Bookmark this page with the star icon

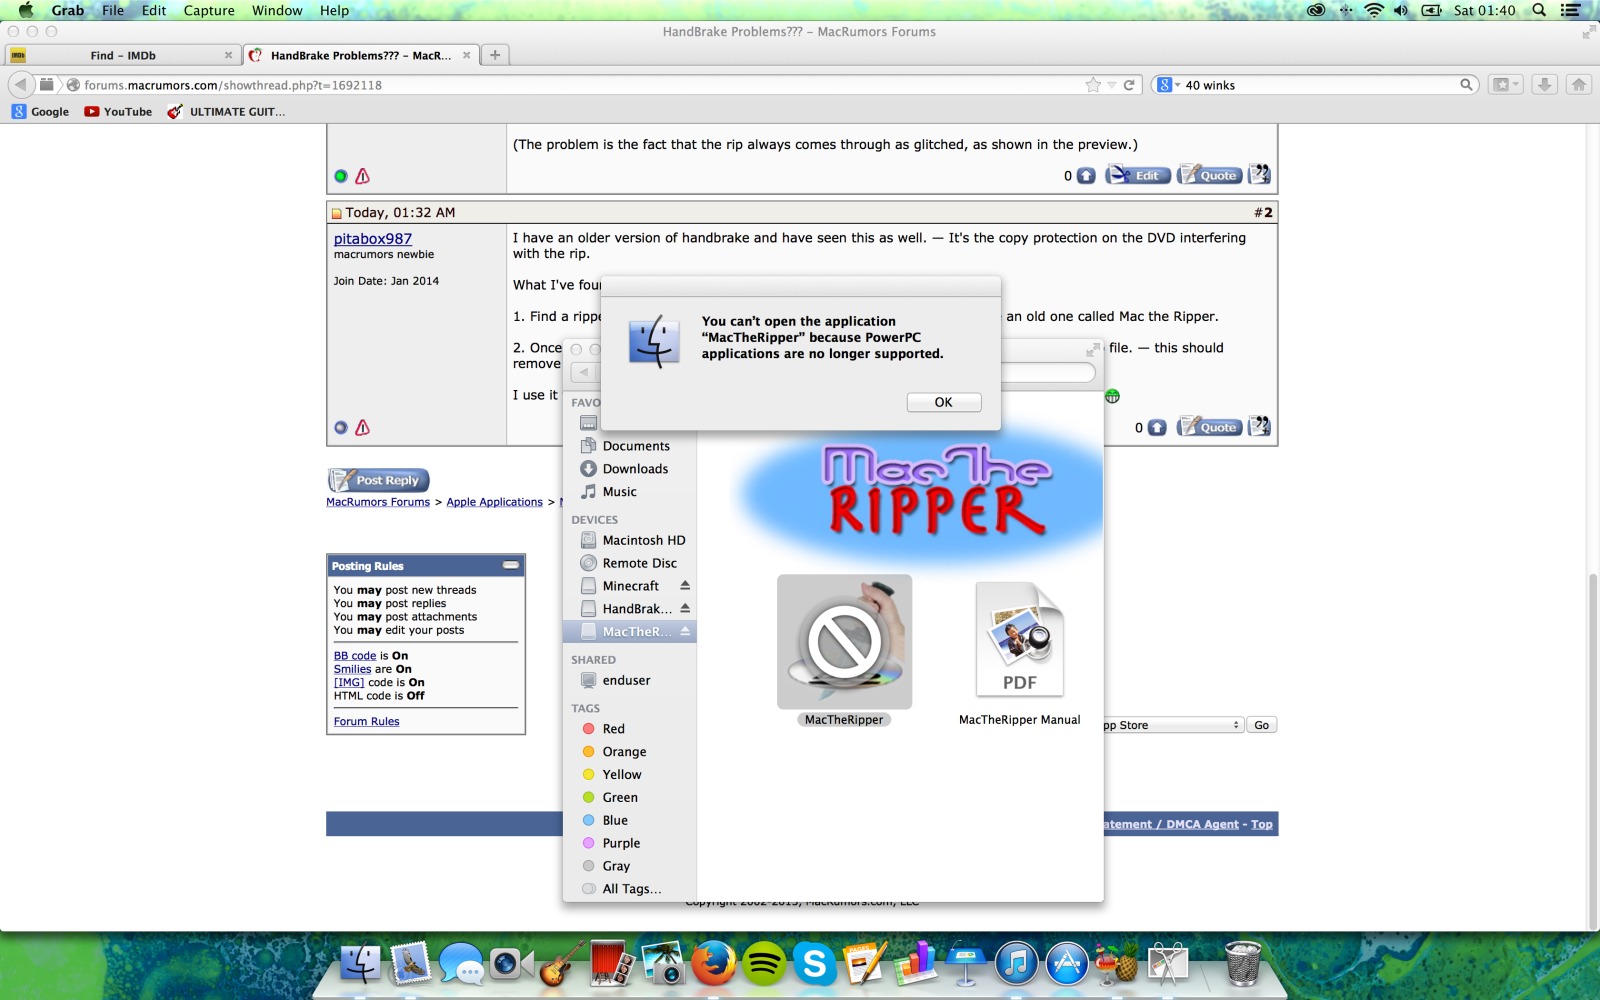tap(1093, 85)
